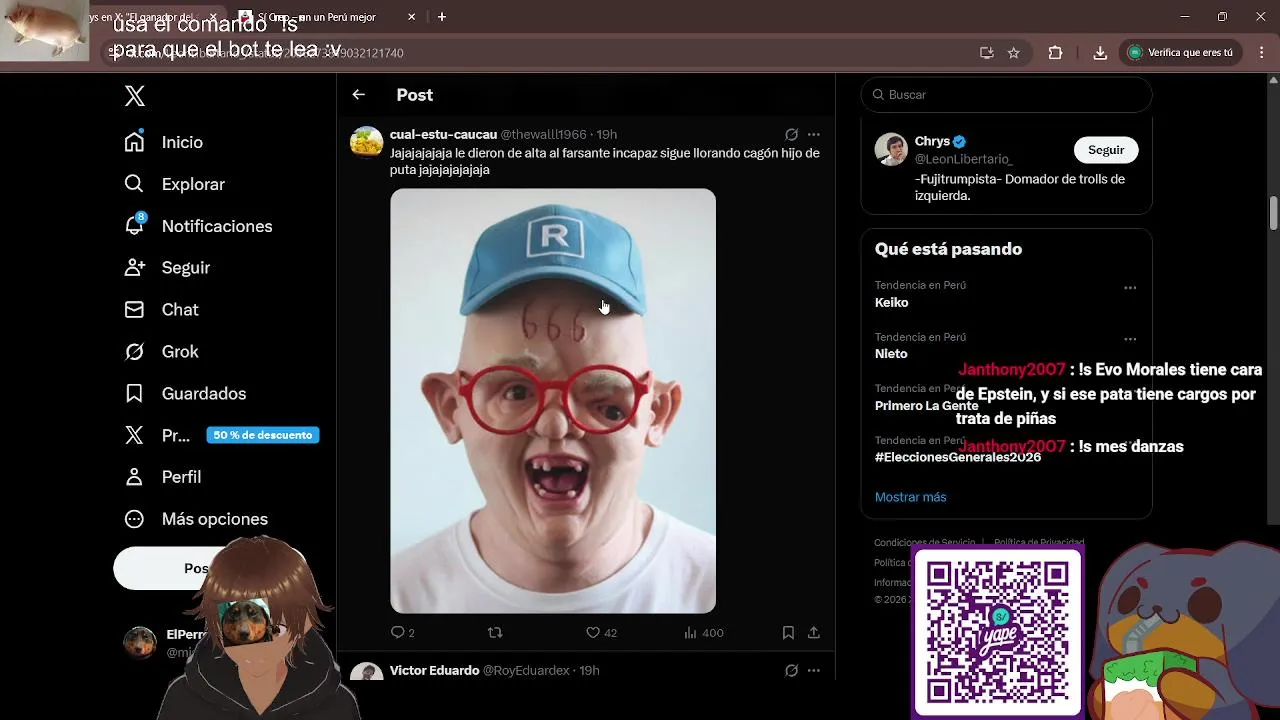
Task: Click the 'Verifica que eres tú' profile button
Action: [1181, 53]
